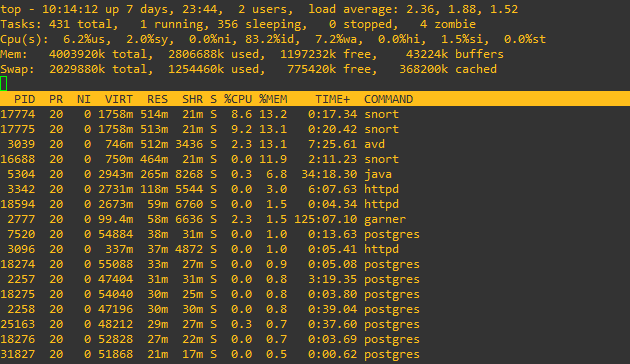Image resolution: width=630 pixels, height=364 pixels.
Task: Click the postgres process with PID 31827
Action: pos(210,354)
